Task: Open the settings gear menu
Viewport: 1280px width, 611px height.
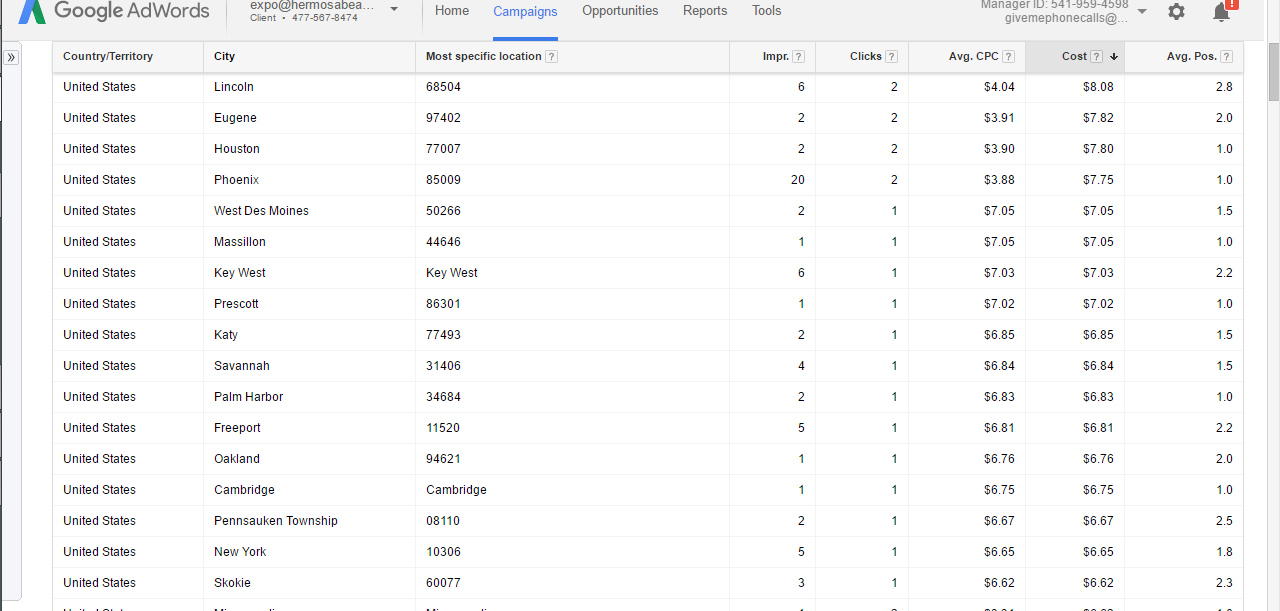Action: (1176, 12)
